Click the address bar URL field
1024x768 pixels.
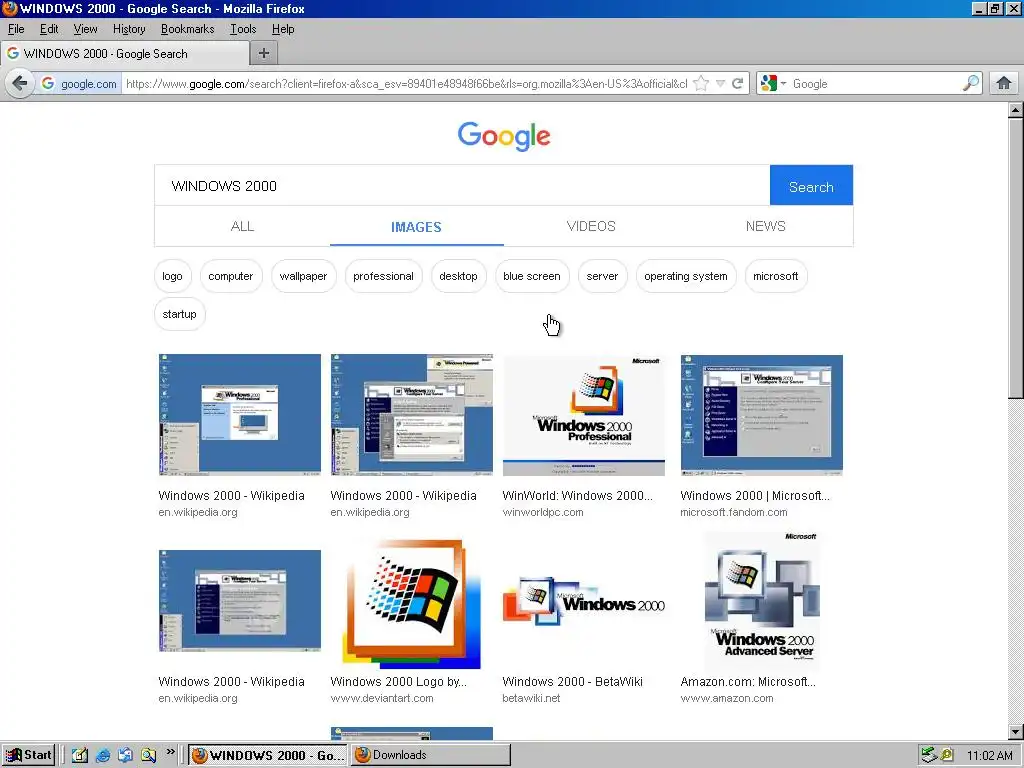[406, 84]
